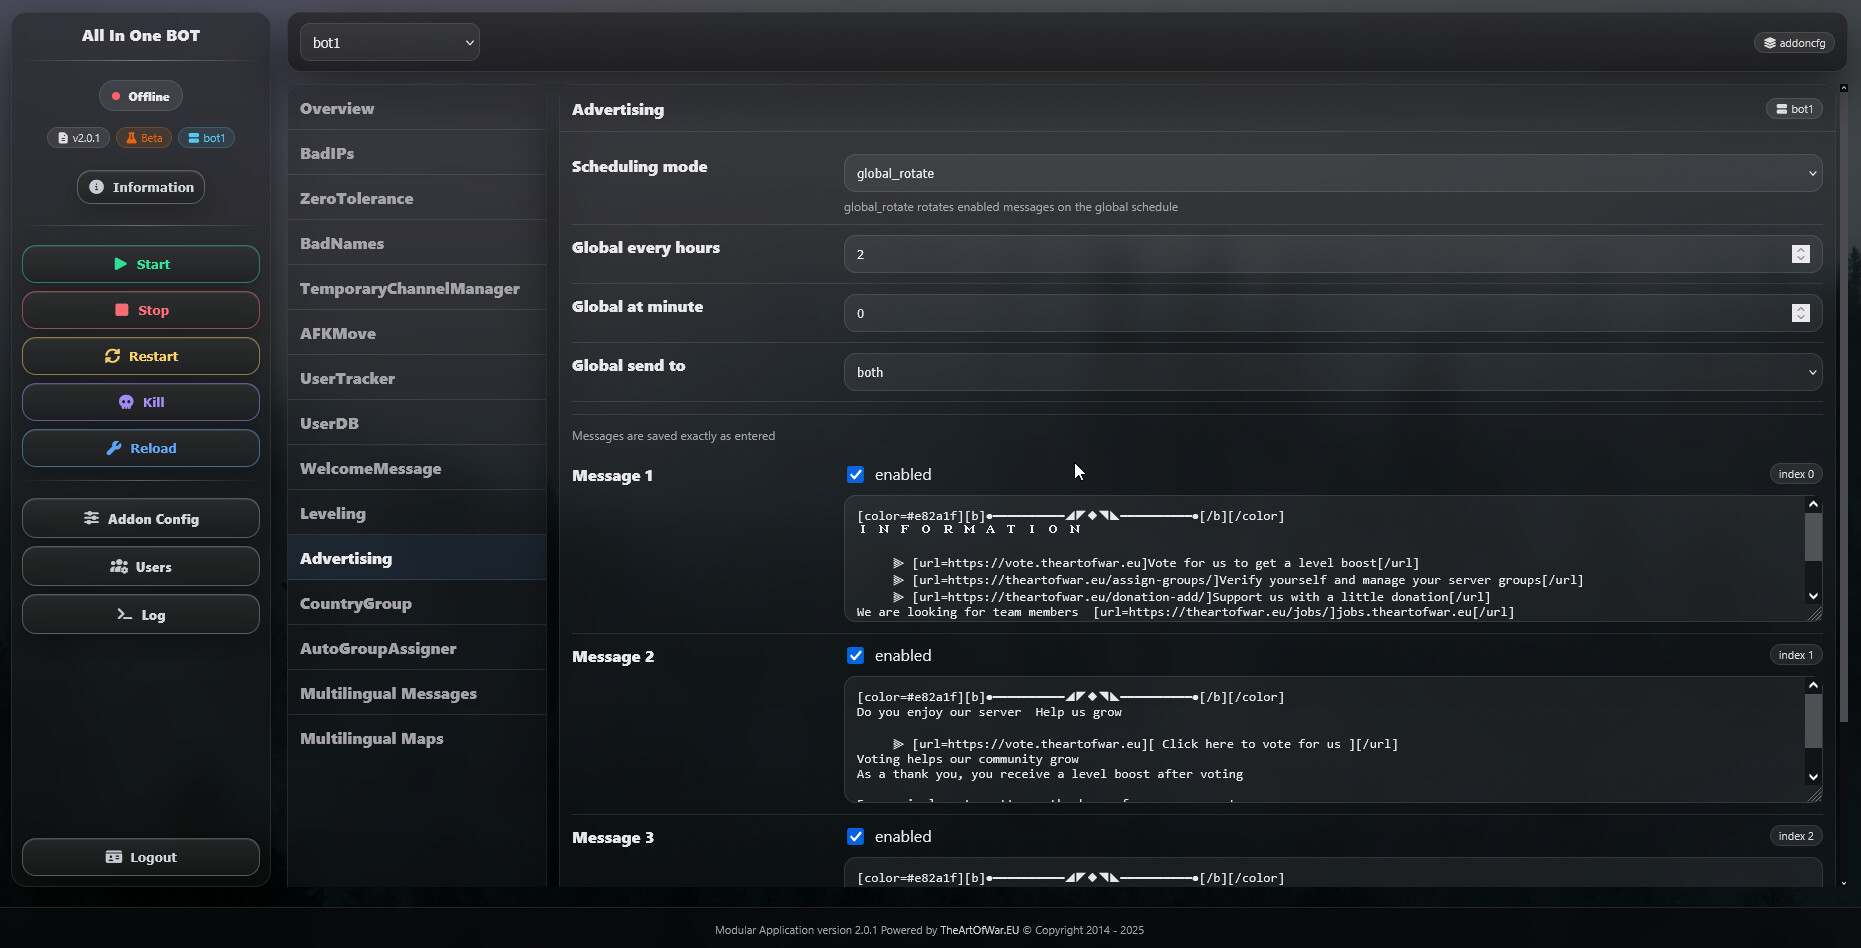The width and height of the screenshot is (1861, 948).
Task: Hit the Kill skull icon
Action: point(126,402)
